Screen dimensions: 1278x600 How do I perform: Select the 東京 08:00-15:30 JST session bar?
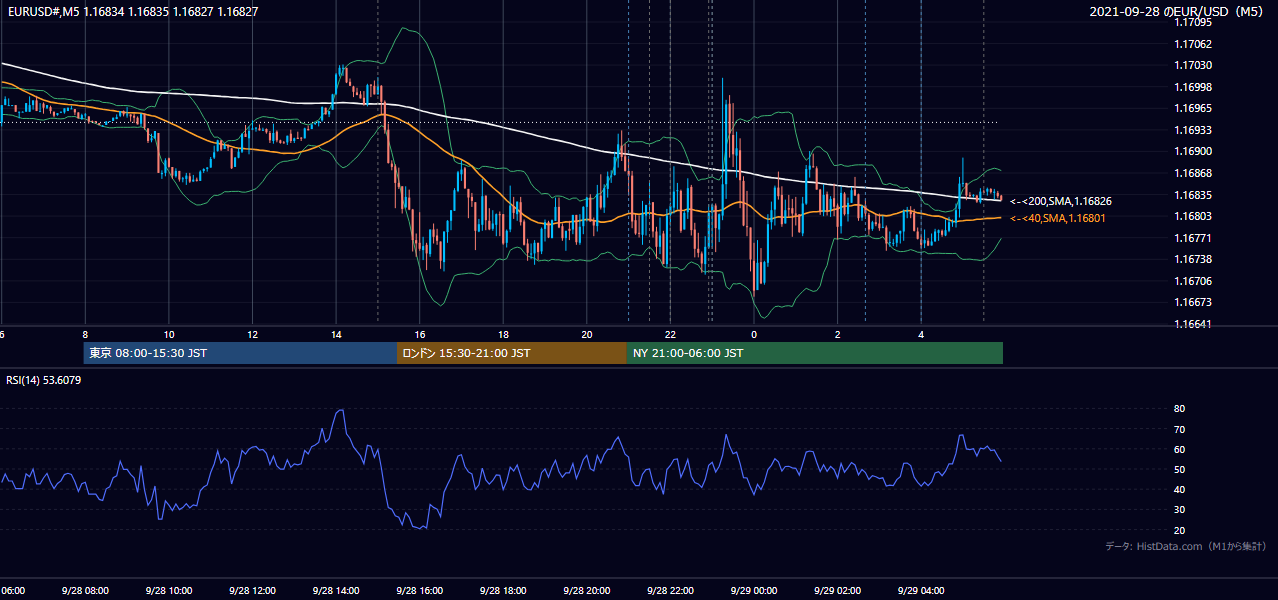pos(240,353)
